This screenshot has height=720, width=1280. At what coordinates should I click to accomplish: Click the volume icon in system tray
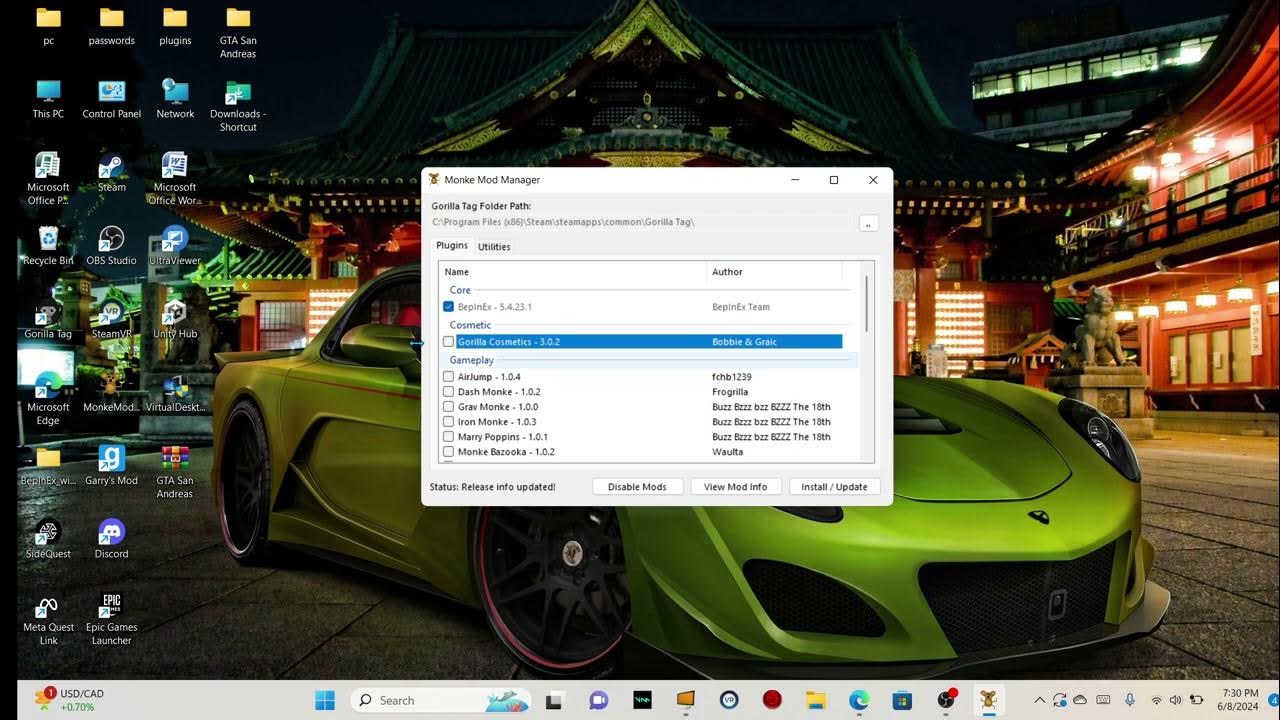(1175, 700)
